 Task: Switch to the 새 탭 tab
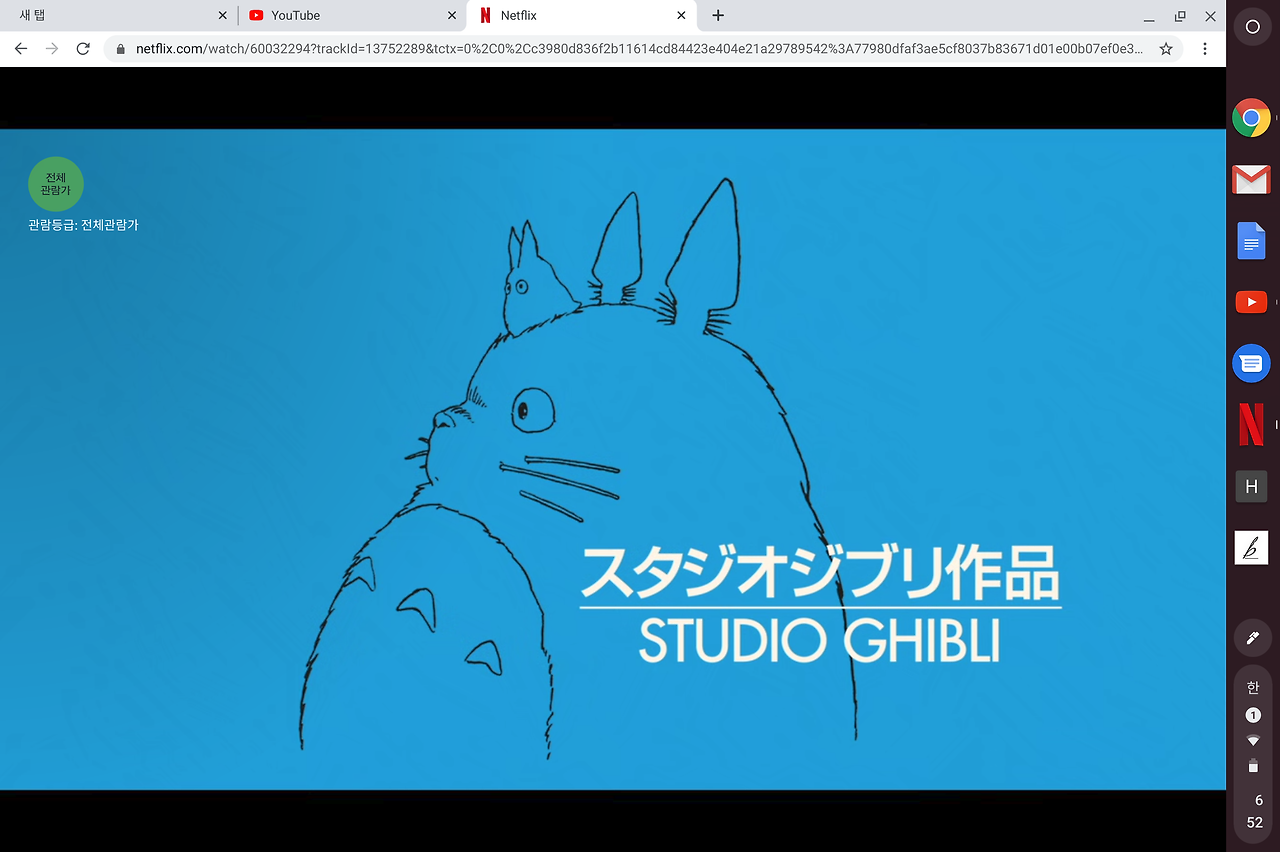click(x=119, y=16)
